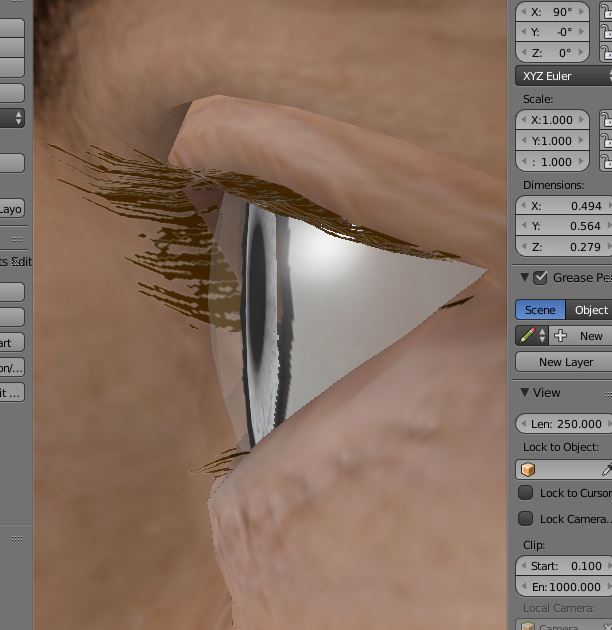The height and width of the screenshot is (630, 612).
Task: Switch to the Scene grease pencil tab
Action: (x=540, y=310)
